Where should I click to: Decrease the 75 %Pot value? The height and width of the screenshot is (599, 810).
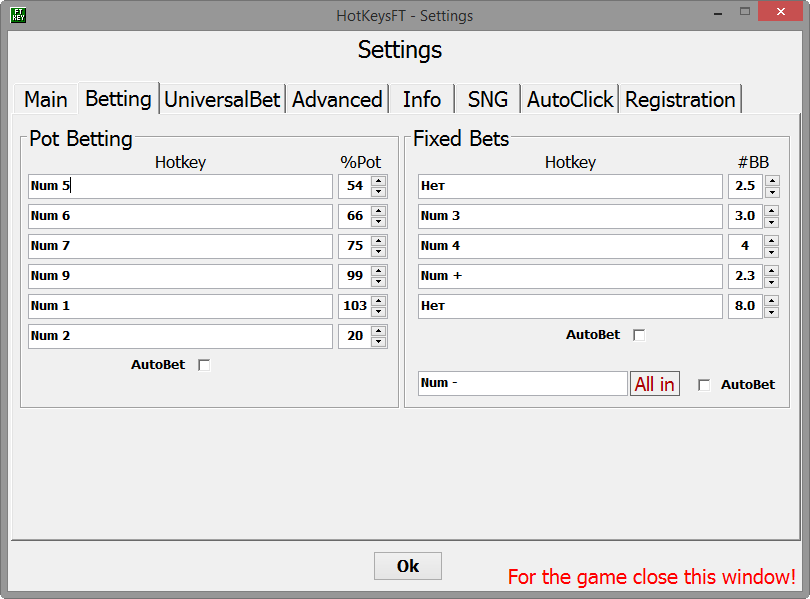pos(379,252)
